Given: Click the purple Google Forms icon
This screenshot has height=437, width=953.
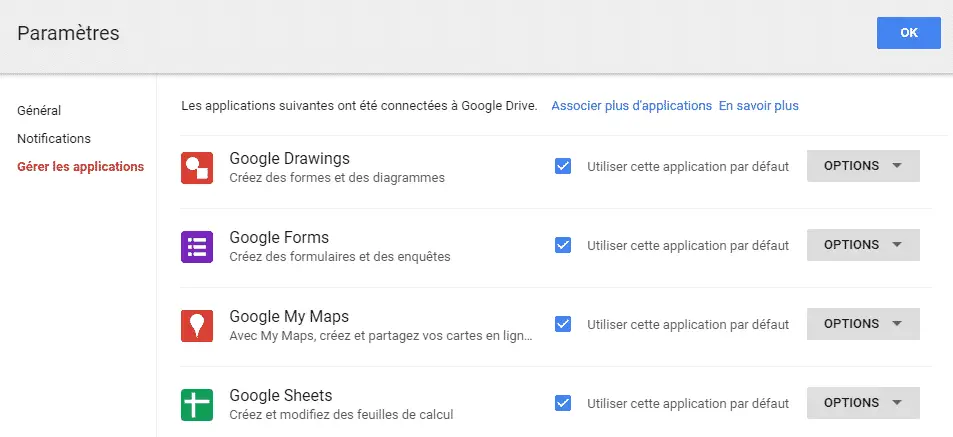Looking at the screenshot, I should coord(197,247).
